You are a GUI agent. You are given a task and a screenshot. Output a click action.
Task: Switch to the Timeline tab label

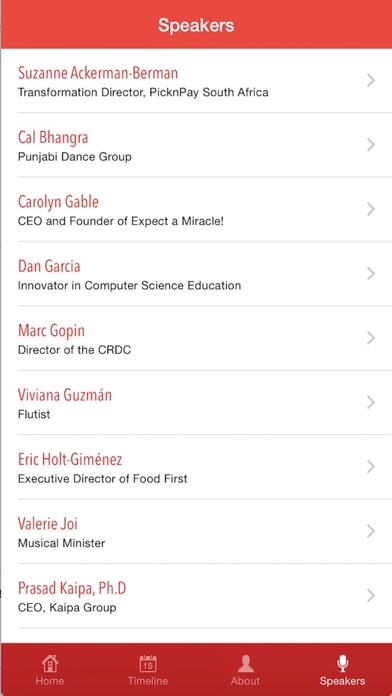coord(148,681)
